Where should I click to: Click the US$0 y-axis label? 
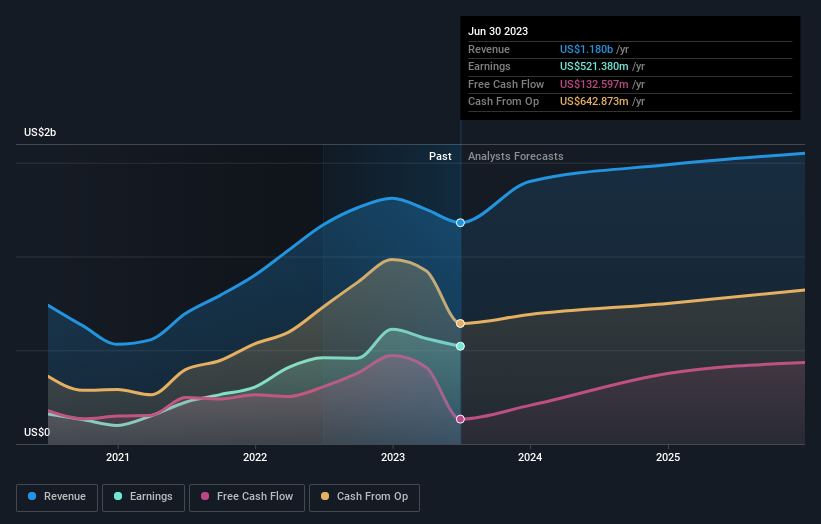[x=37, y=432]
